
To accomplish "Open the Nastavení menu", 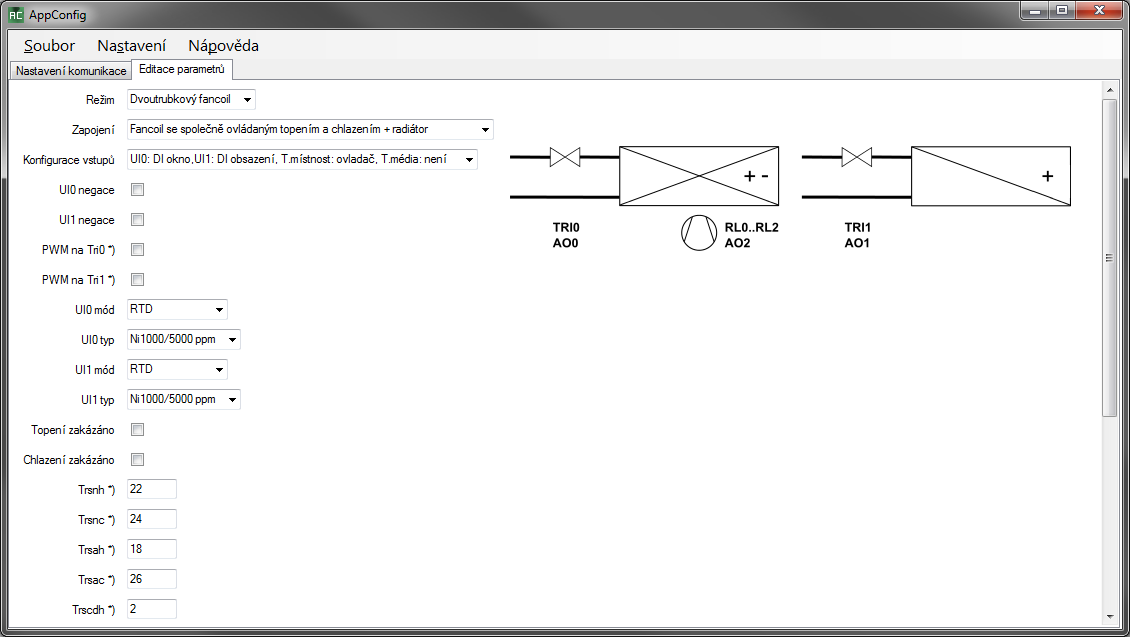I will click(131, 45).
